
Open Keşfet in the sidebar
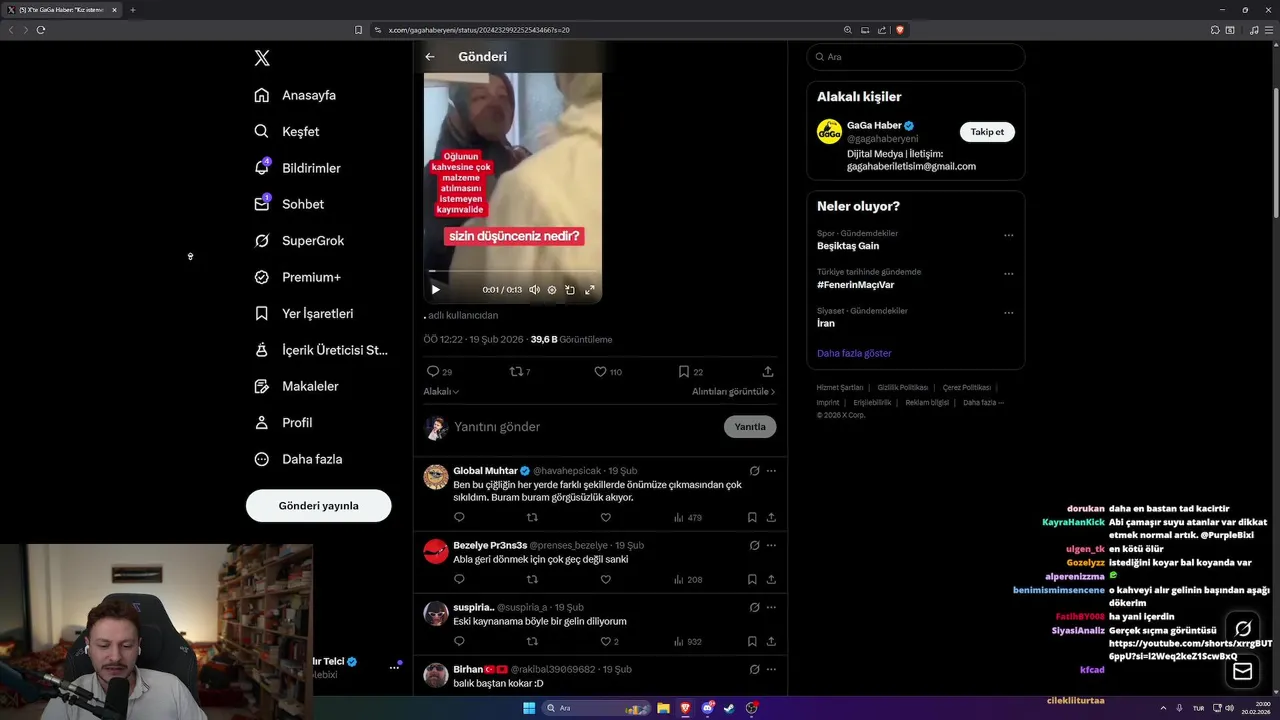pos(287,131)
